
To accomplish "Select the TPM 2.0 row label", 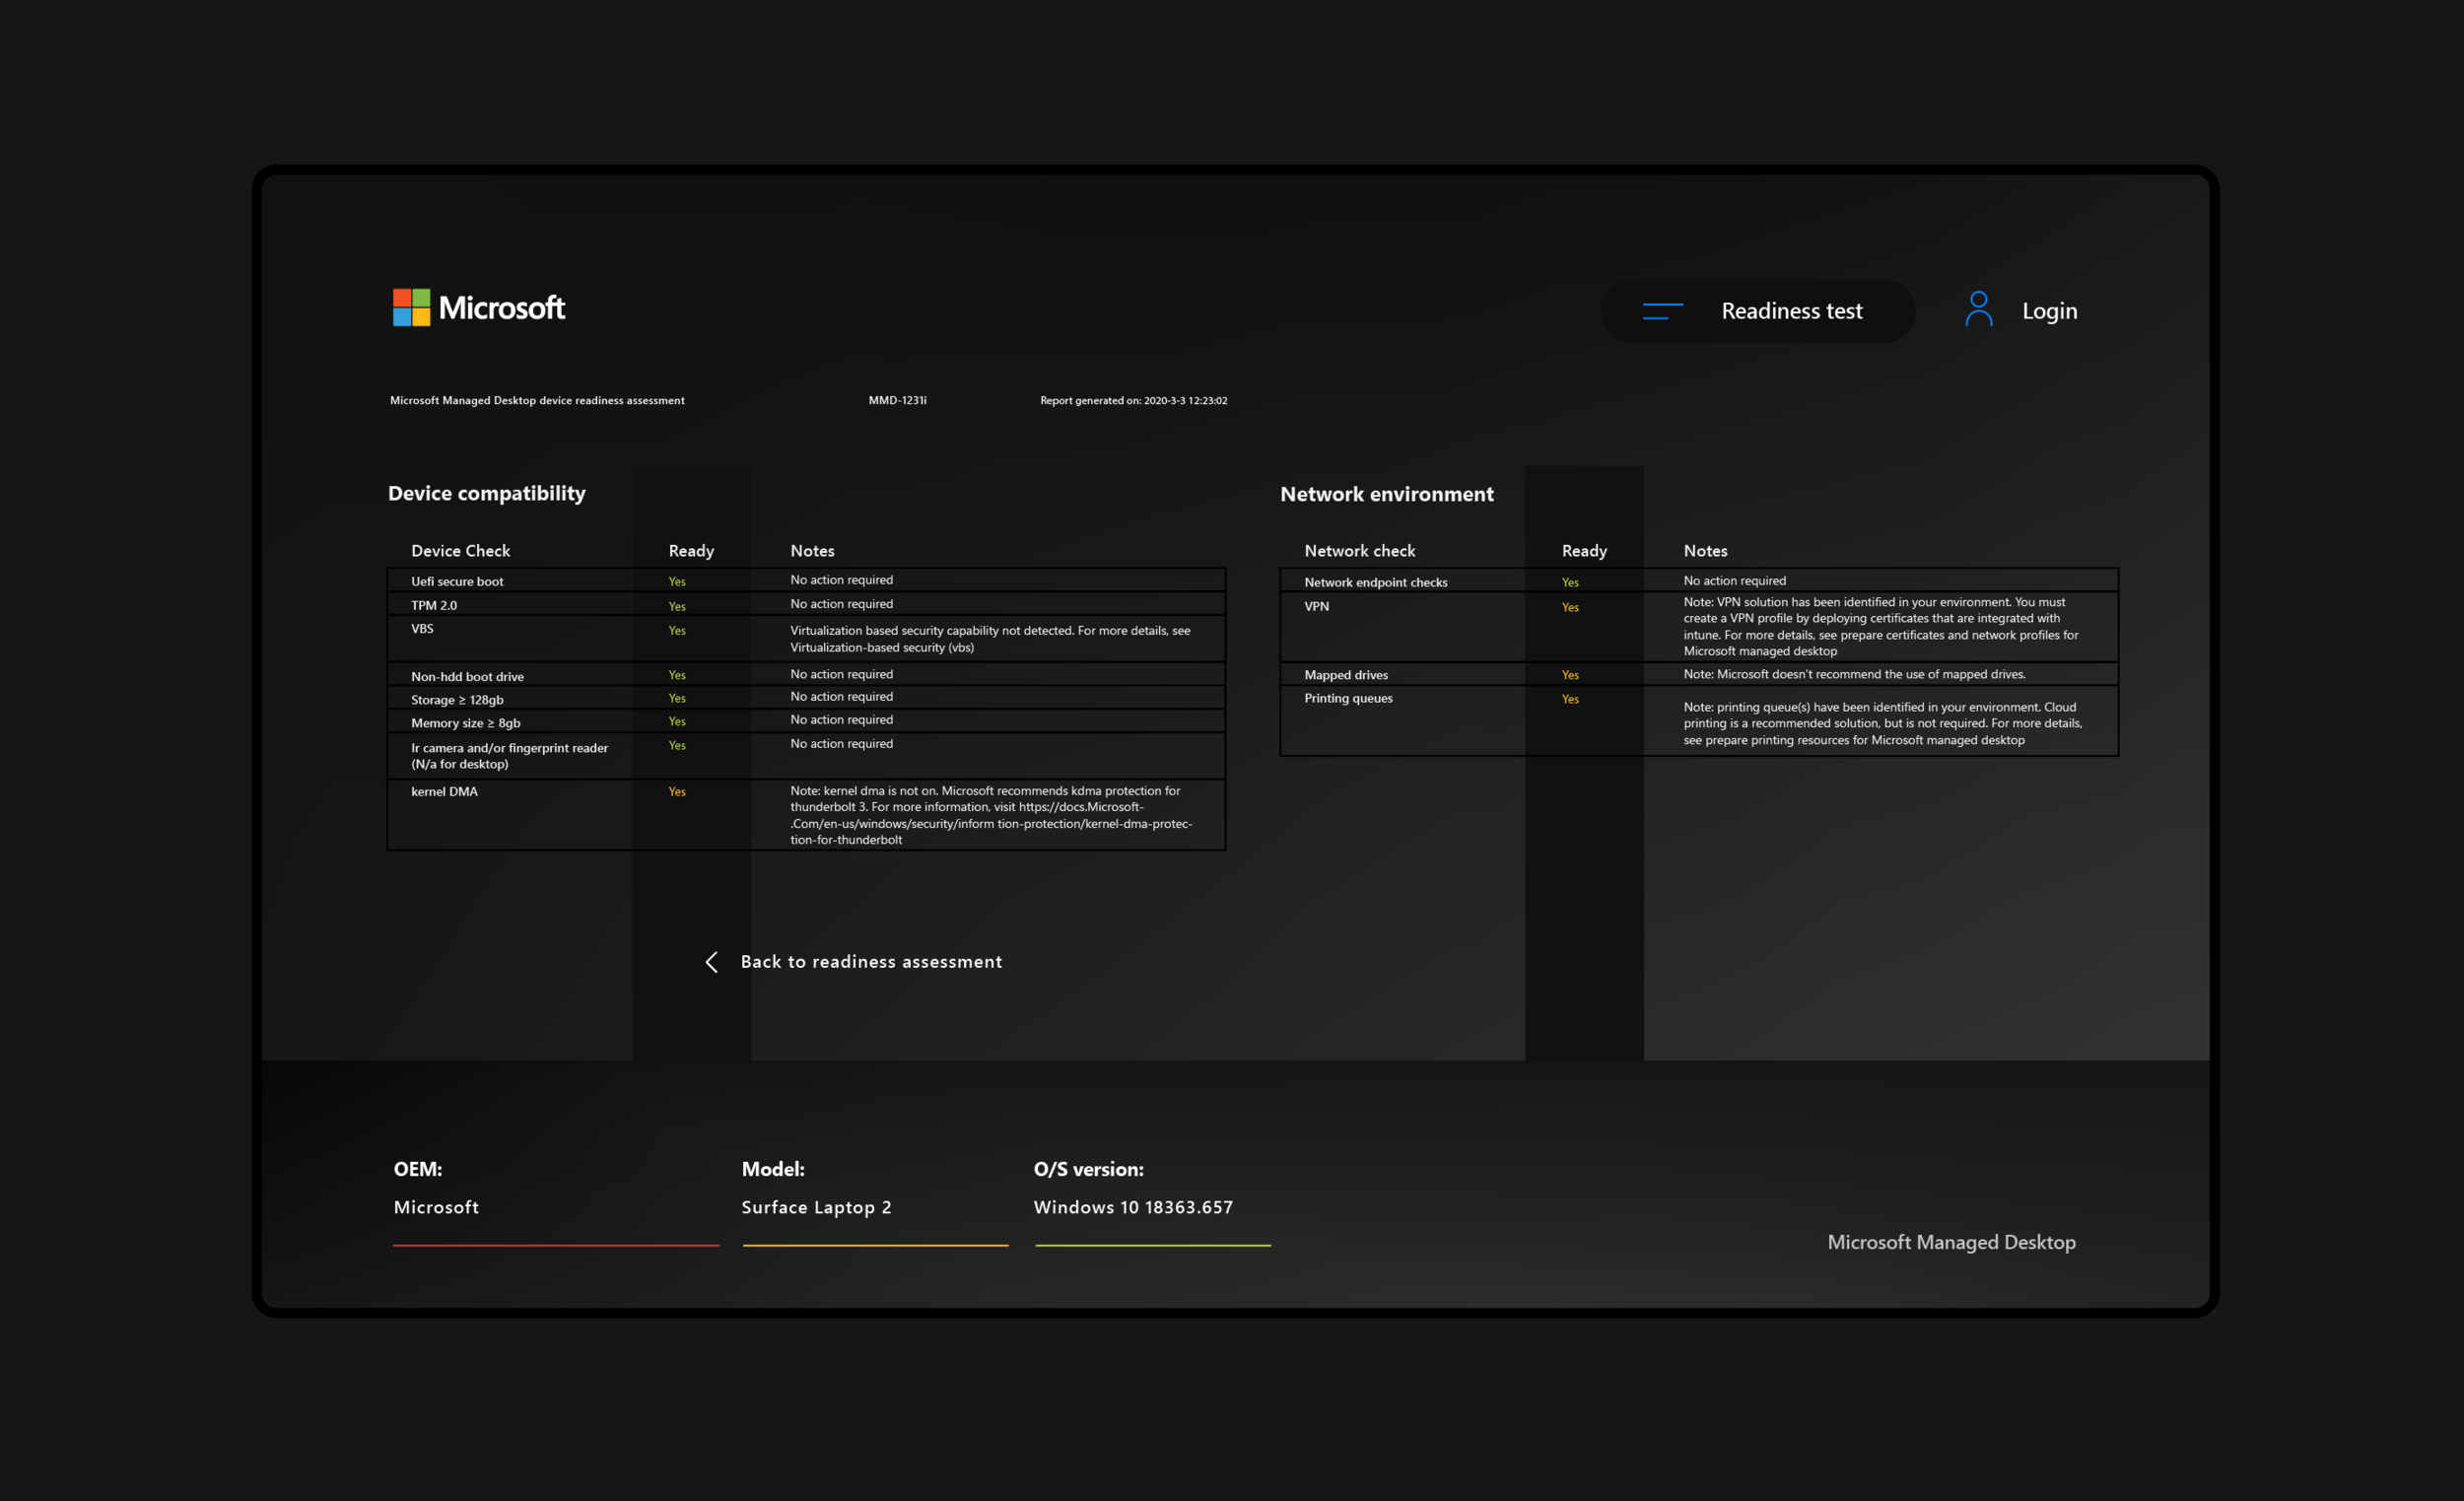I will click(434, 605).
